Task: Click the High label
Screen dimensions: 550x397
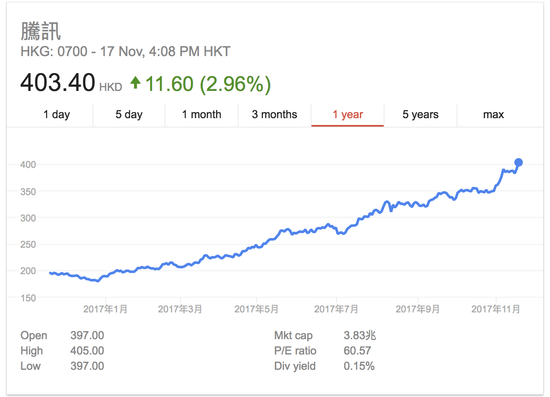Action: click(x=32, y=351)
